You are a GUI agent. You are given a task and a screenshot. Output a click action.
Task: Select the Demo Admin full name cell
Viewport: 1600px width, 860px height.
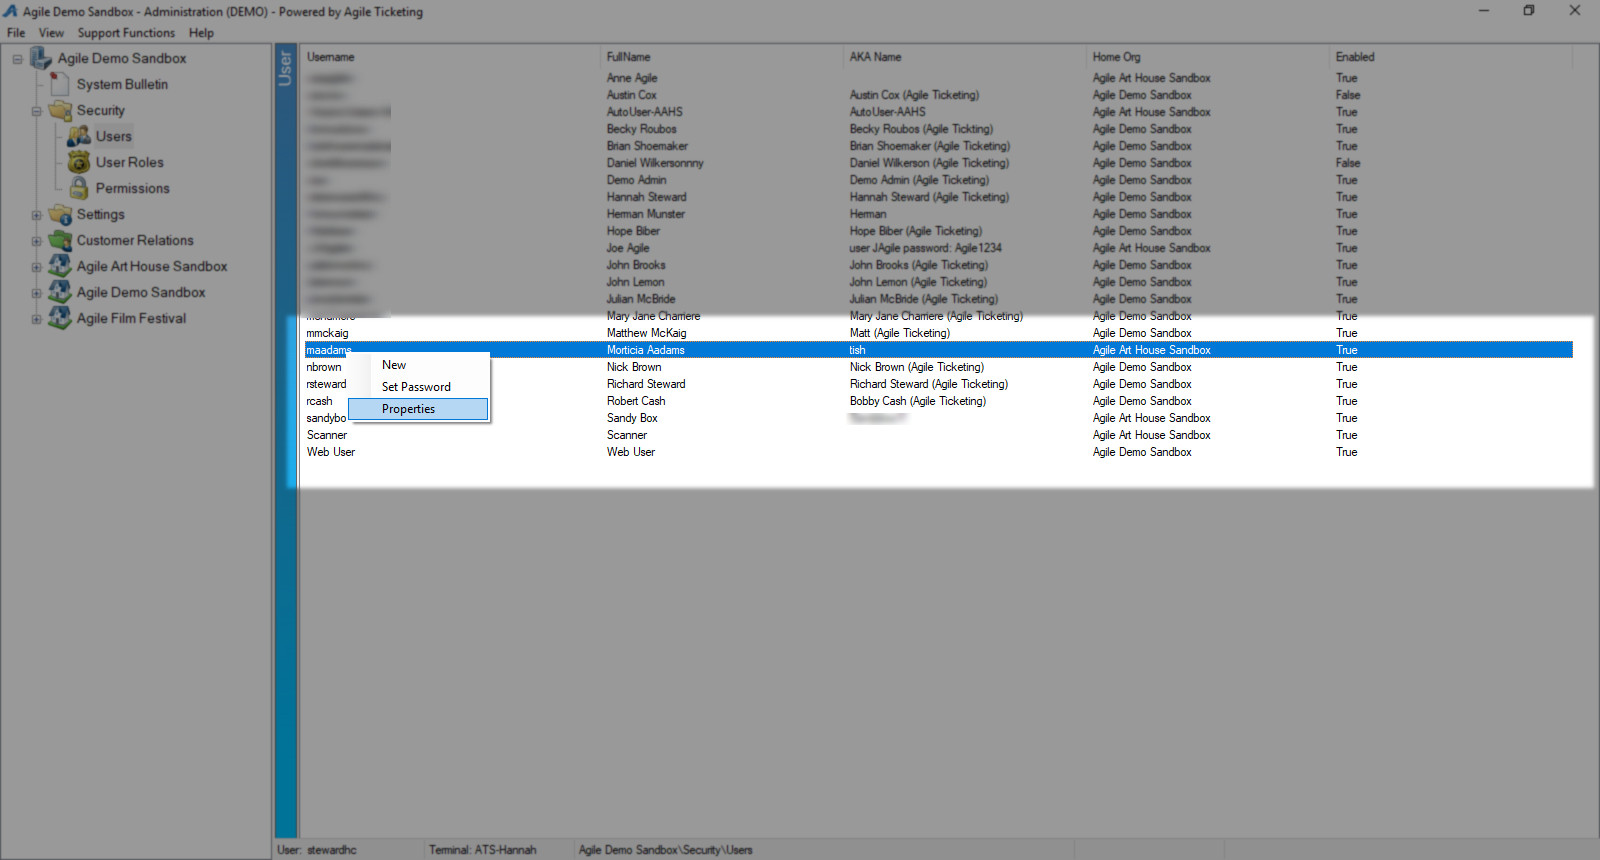point(636,180)
